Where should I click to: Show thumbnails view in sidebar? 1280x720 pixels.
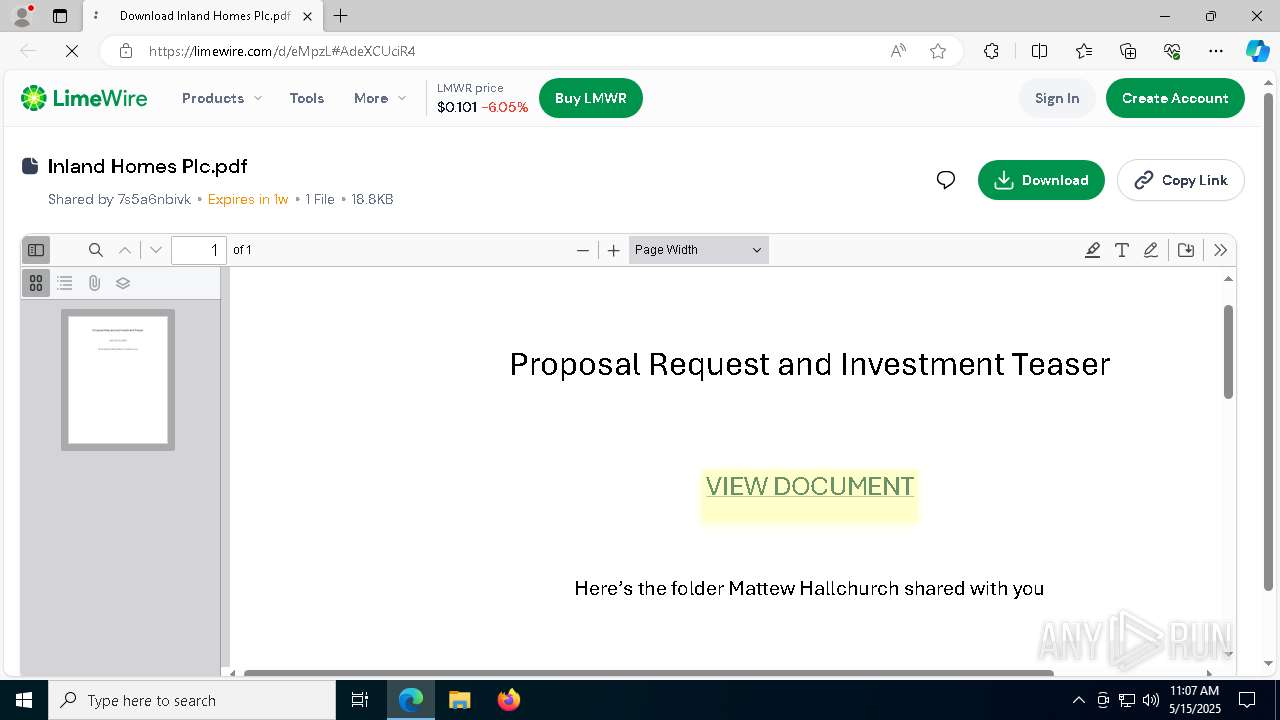36,283
